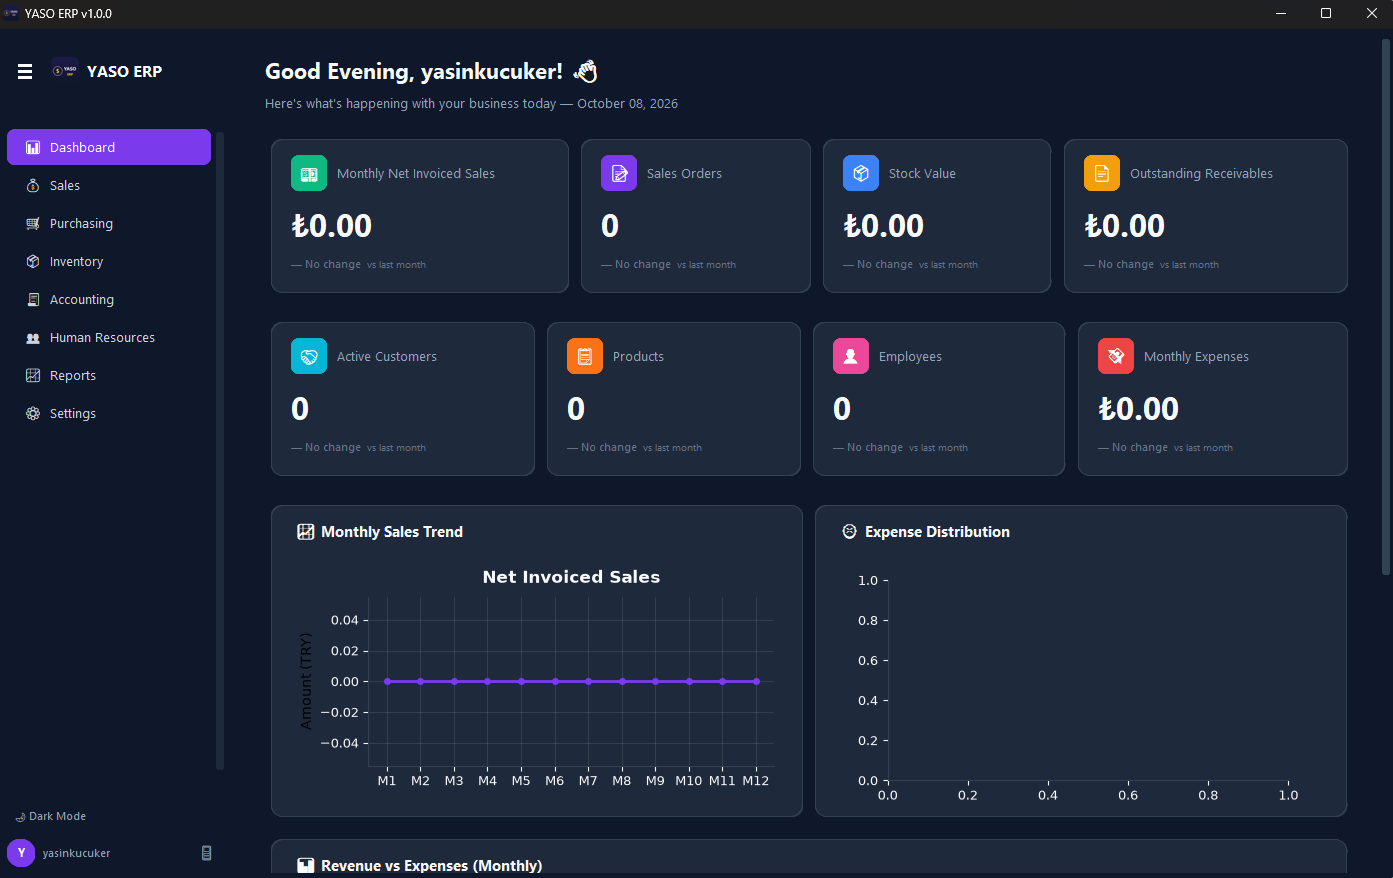Click the yasinkucuker user avatar

pyautogui.click(x=21, y=853)
